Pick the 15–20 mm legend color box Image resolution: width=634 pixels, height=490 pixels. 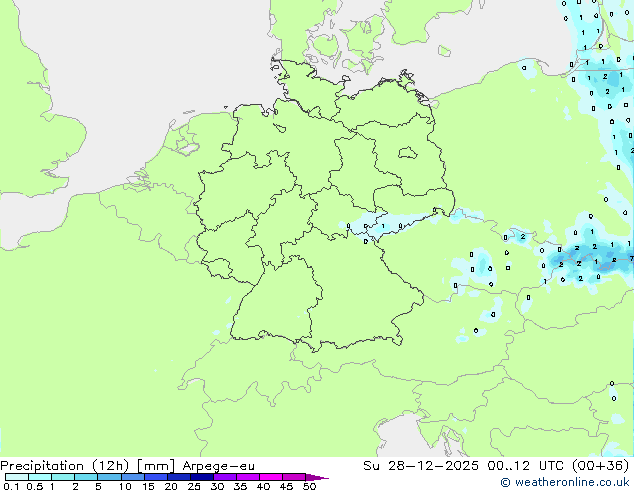156,477
